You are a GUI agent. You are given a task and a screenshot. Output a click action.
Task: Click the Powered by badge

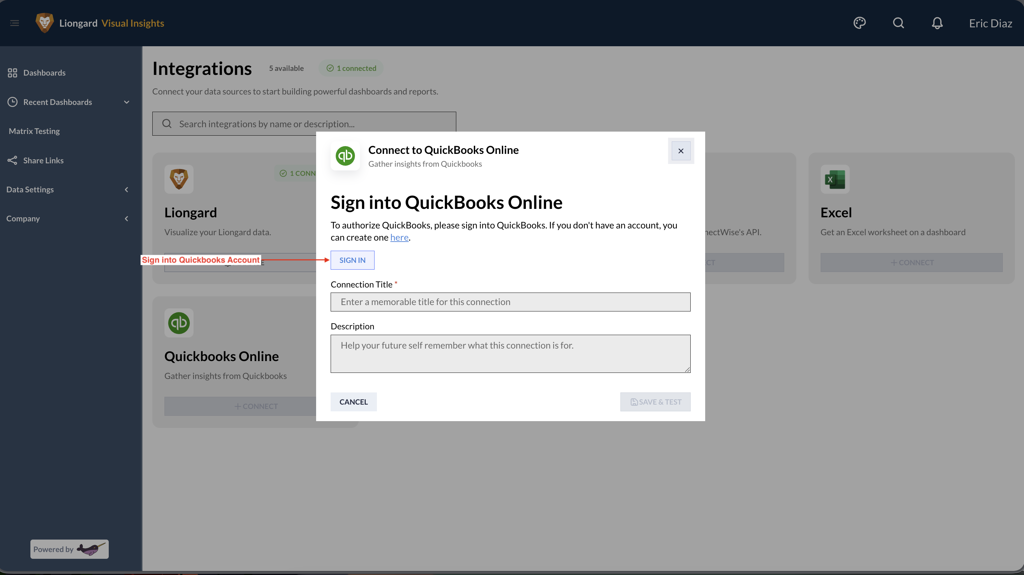pyautogui.click(x=69, y=549)
